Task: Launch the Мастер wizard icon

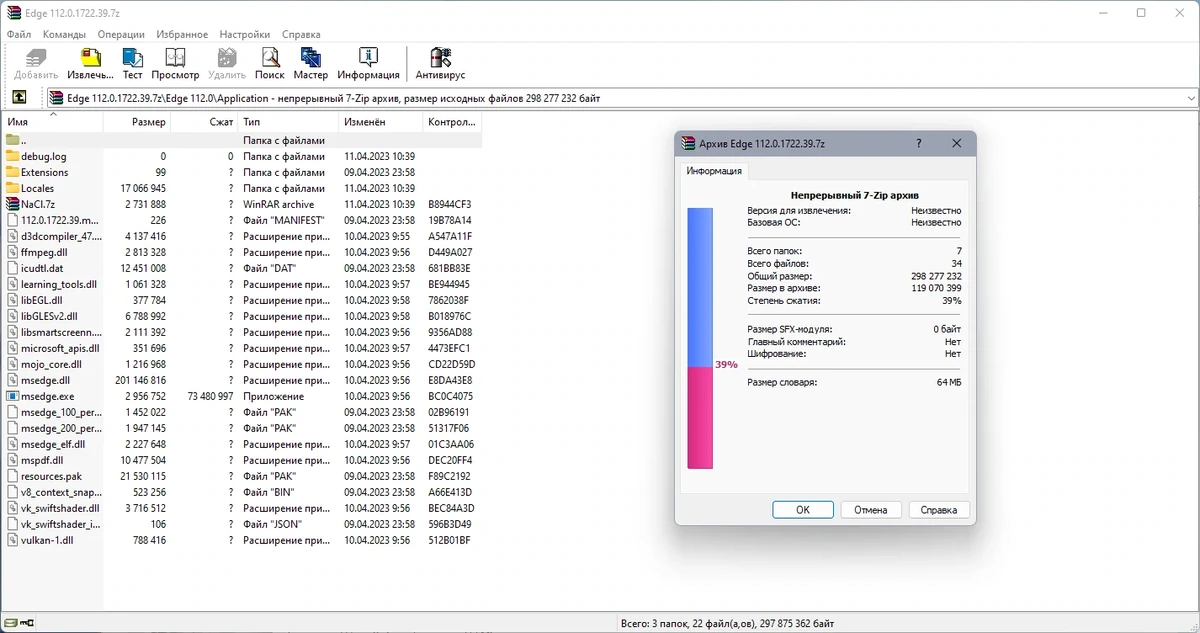Action: 311,57
